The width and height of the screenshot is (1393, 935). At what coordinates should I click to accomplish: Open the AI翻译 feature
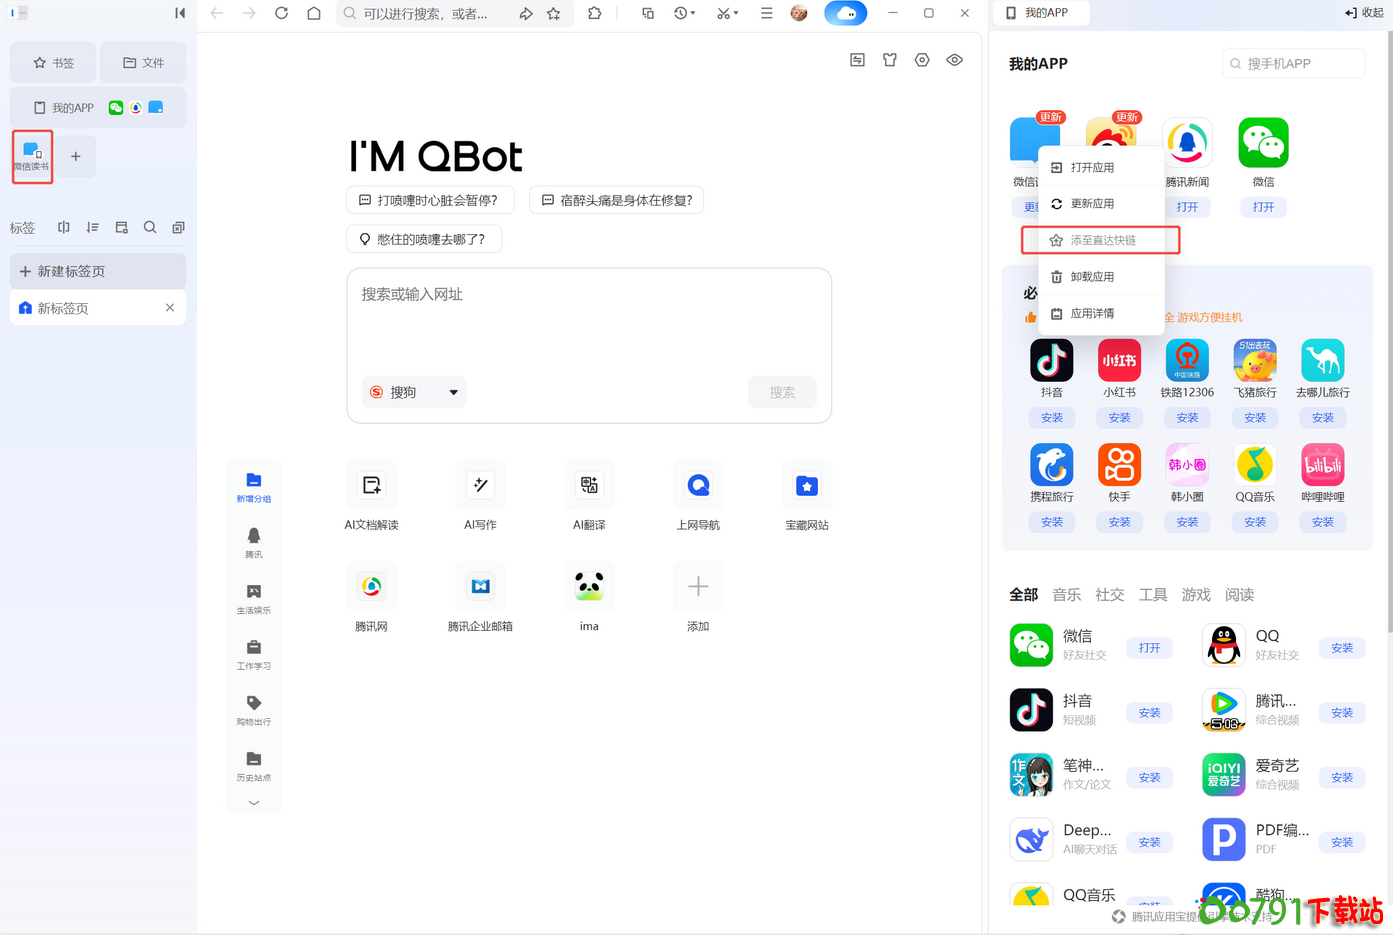589,496
